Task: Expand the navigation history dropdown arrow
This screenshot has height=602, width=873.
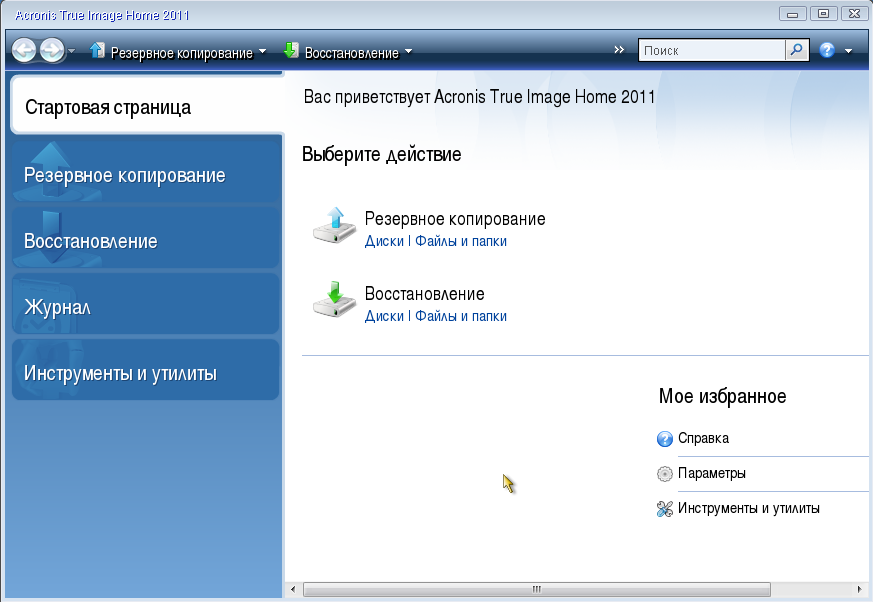Action: [x=72, y=51]
